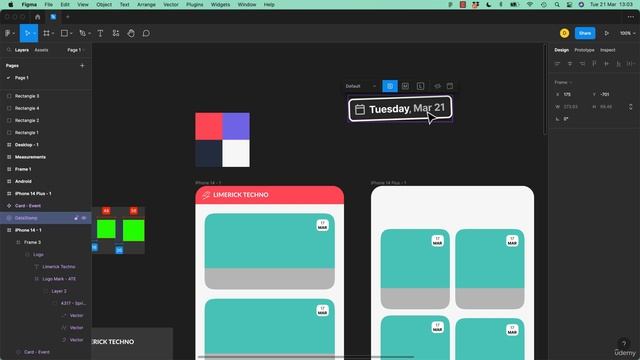Toggle constrain proportions for width and height
This screenshot has width=640, height=360.
pyautogui.click(x=630, y=107)
